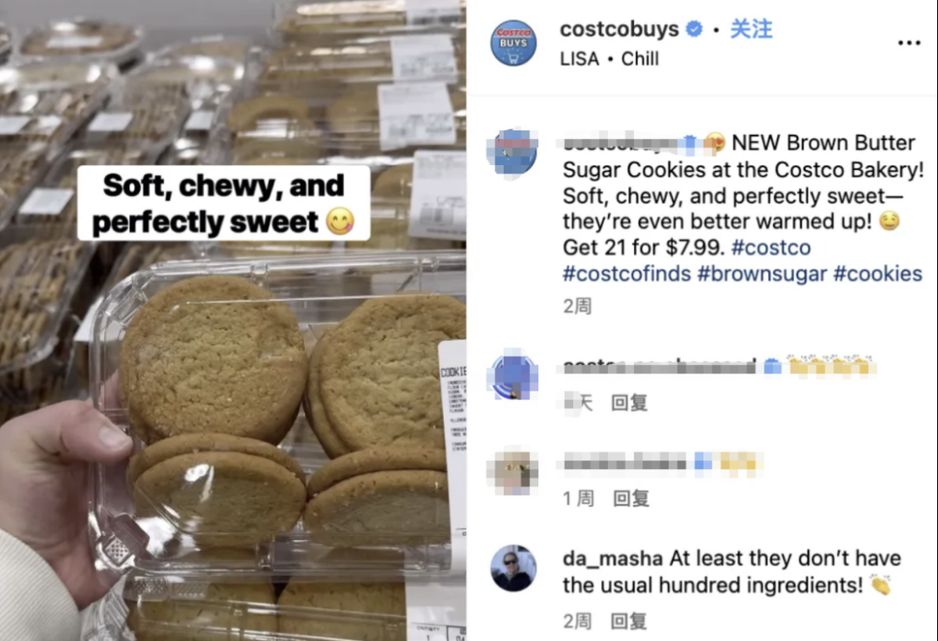Click the blurred avatar beside the caption
Viewport: 938px width, 641px height.
click(x=513, y=151)
